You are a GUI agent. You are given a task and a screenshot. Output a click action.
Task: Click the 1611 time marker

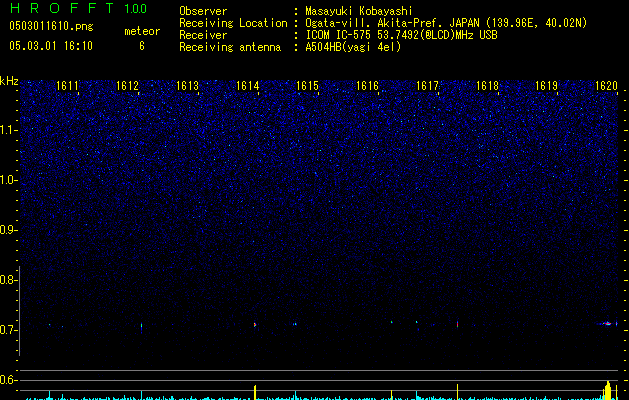coord(68,87)
